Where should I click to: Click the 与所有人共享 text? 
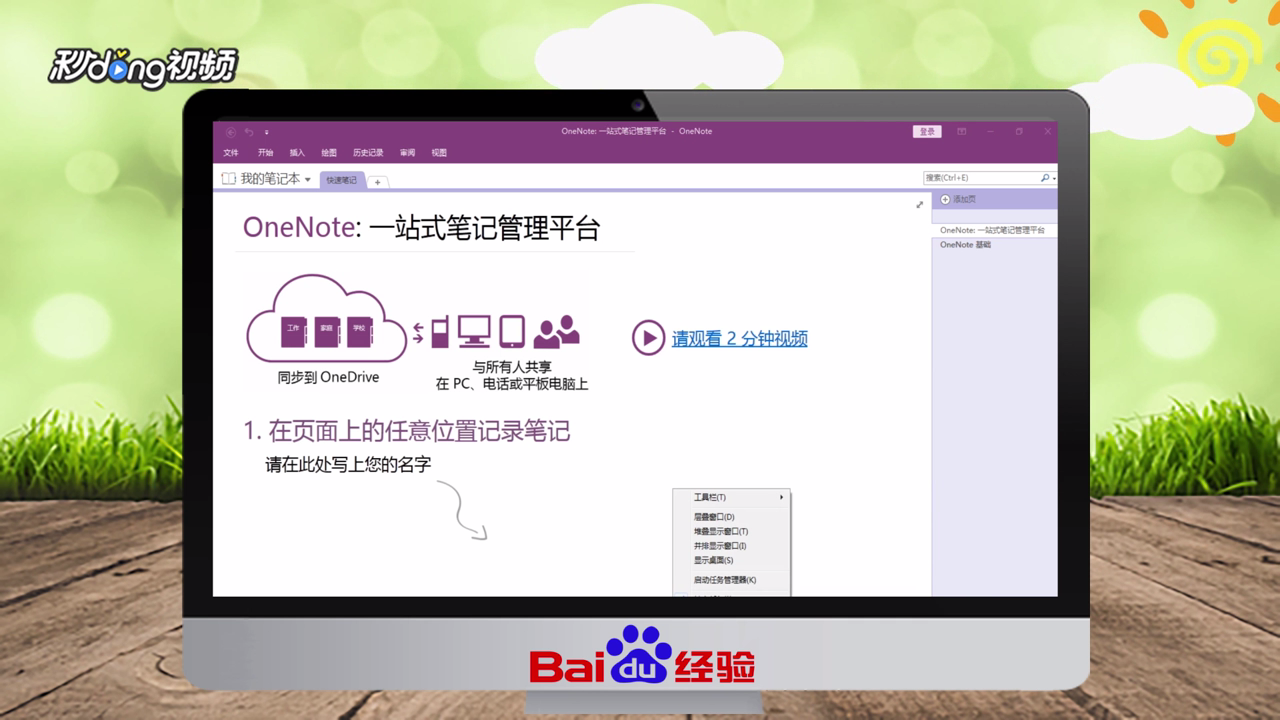point(512,368)
